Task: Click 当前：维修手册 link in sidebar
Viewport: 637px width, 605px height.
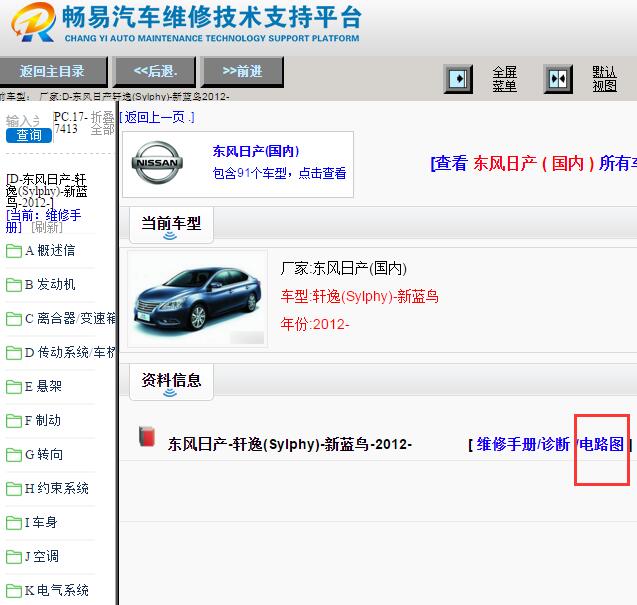Action: click(x=43, y=221)
